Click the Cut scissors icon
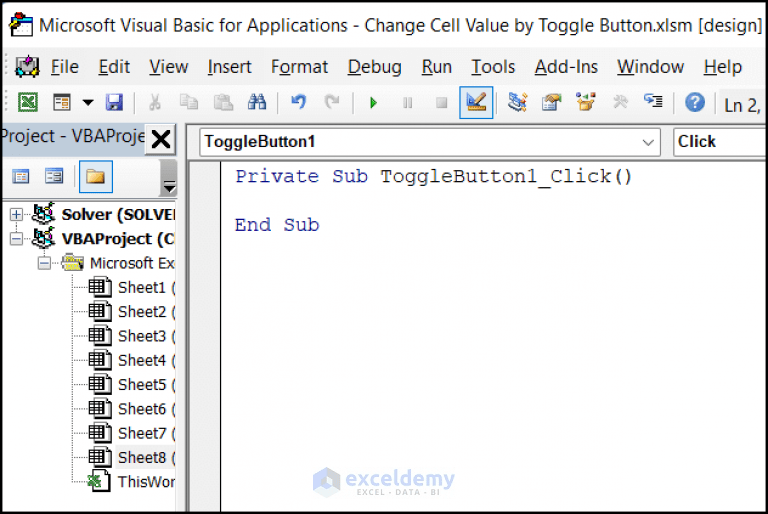The width and height of the screenshot is (768, 514). [155, 102]
